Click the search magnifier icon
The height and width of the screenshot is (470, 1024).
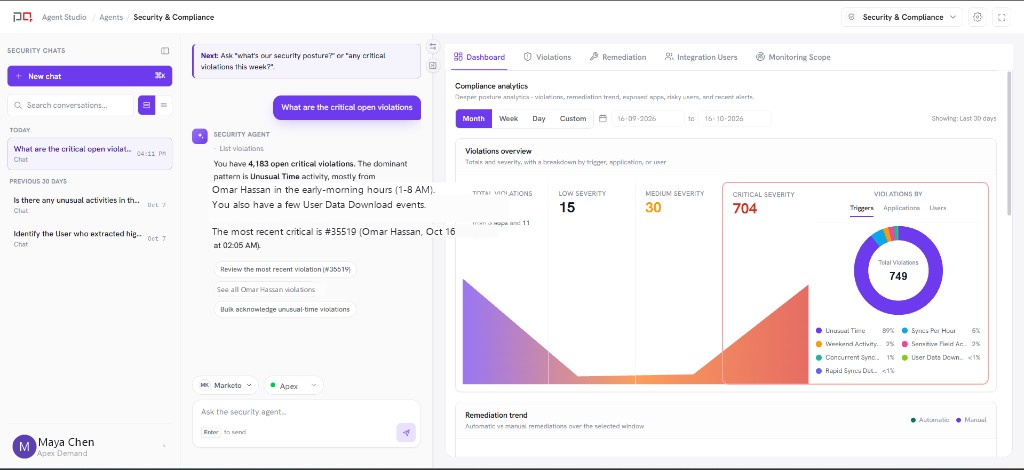click(x=18, y=105)
